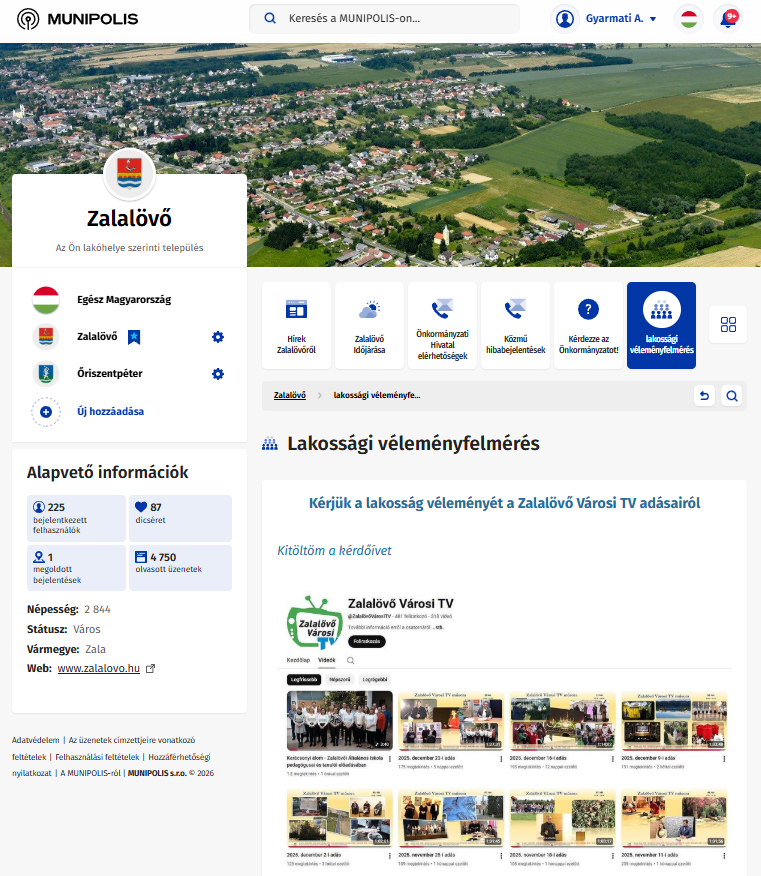Select Őriszentpéter from the municipality list
Image resolution: width=761 pixels, height=876 pixels.
(110, 374)
